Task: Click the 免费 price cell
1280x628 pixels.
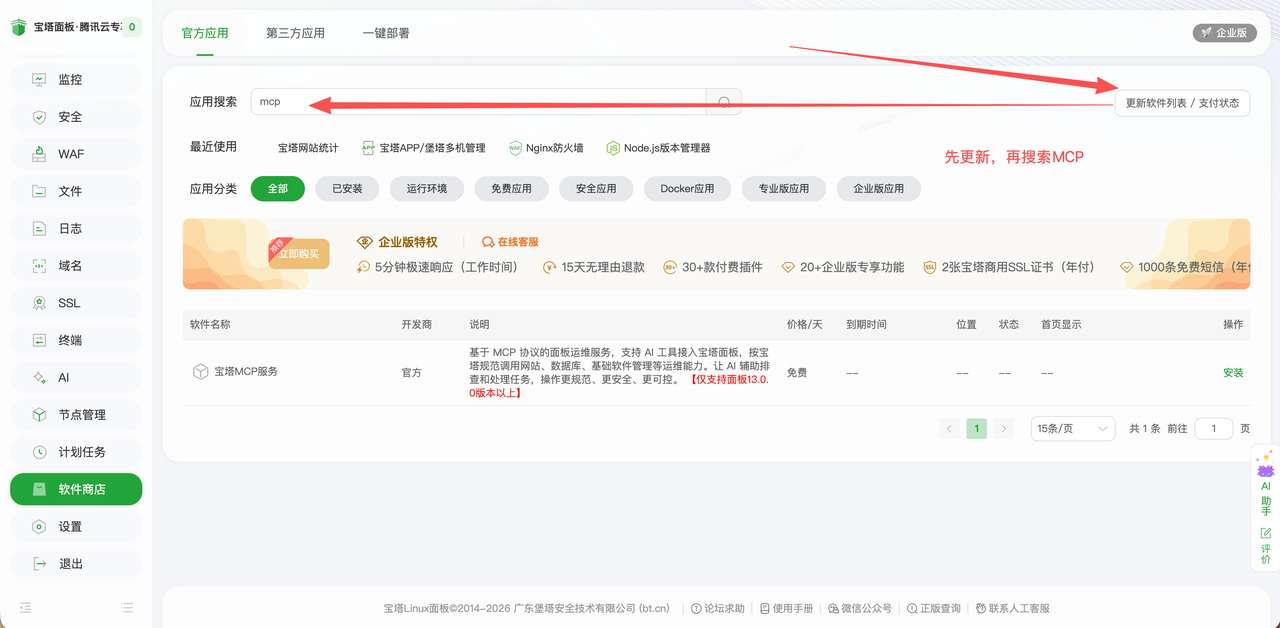Action: coord(797,372)
